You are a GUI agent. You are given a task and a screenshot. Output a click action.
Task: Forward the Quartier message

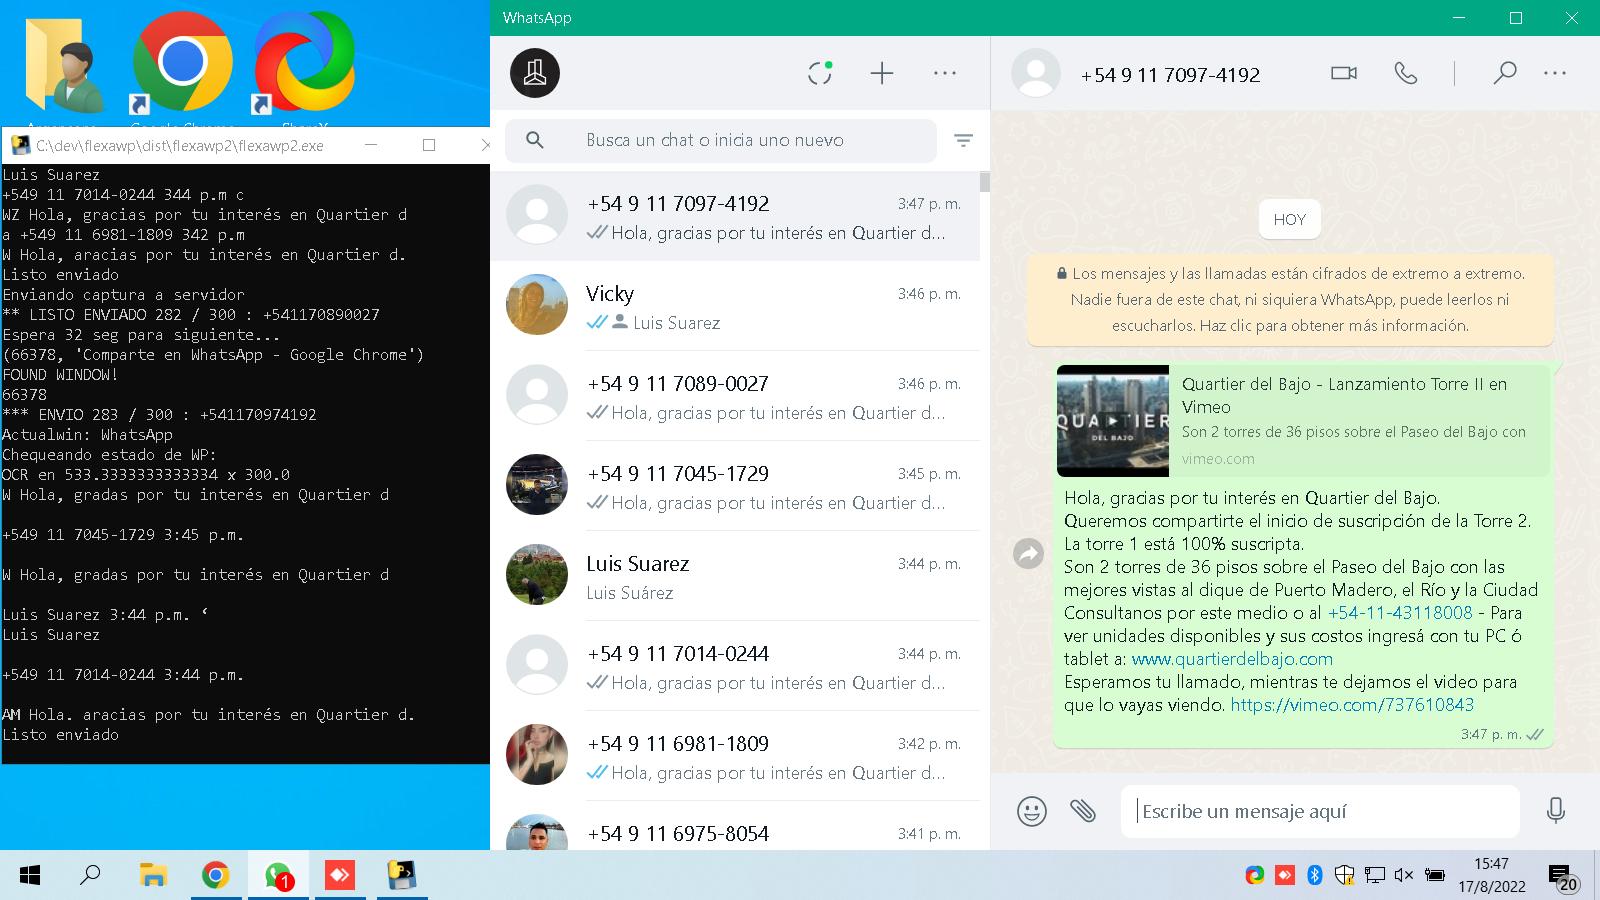click(1029, 553)
